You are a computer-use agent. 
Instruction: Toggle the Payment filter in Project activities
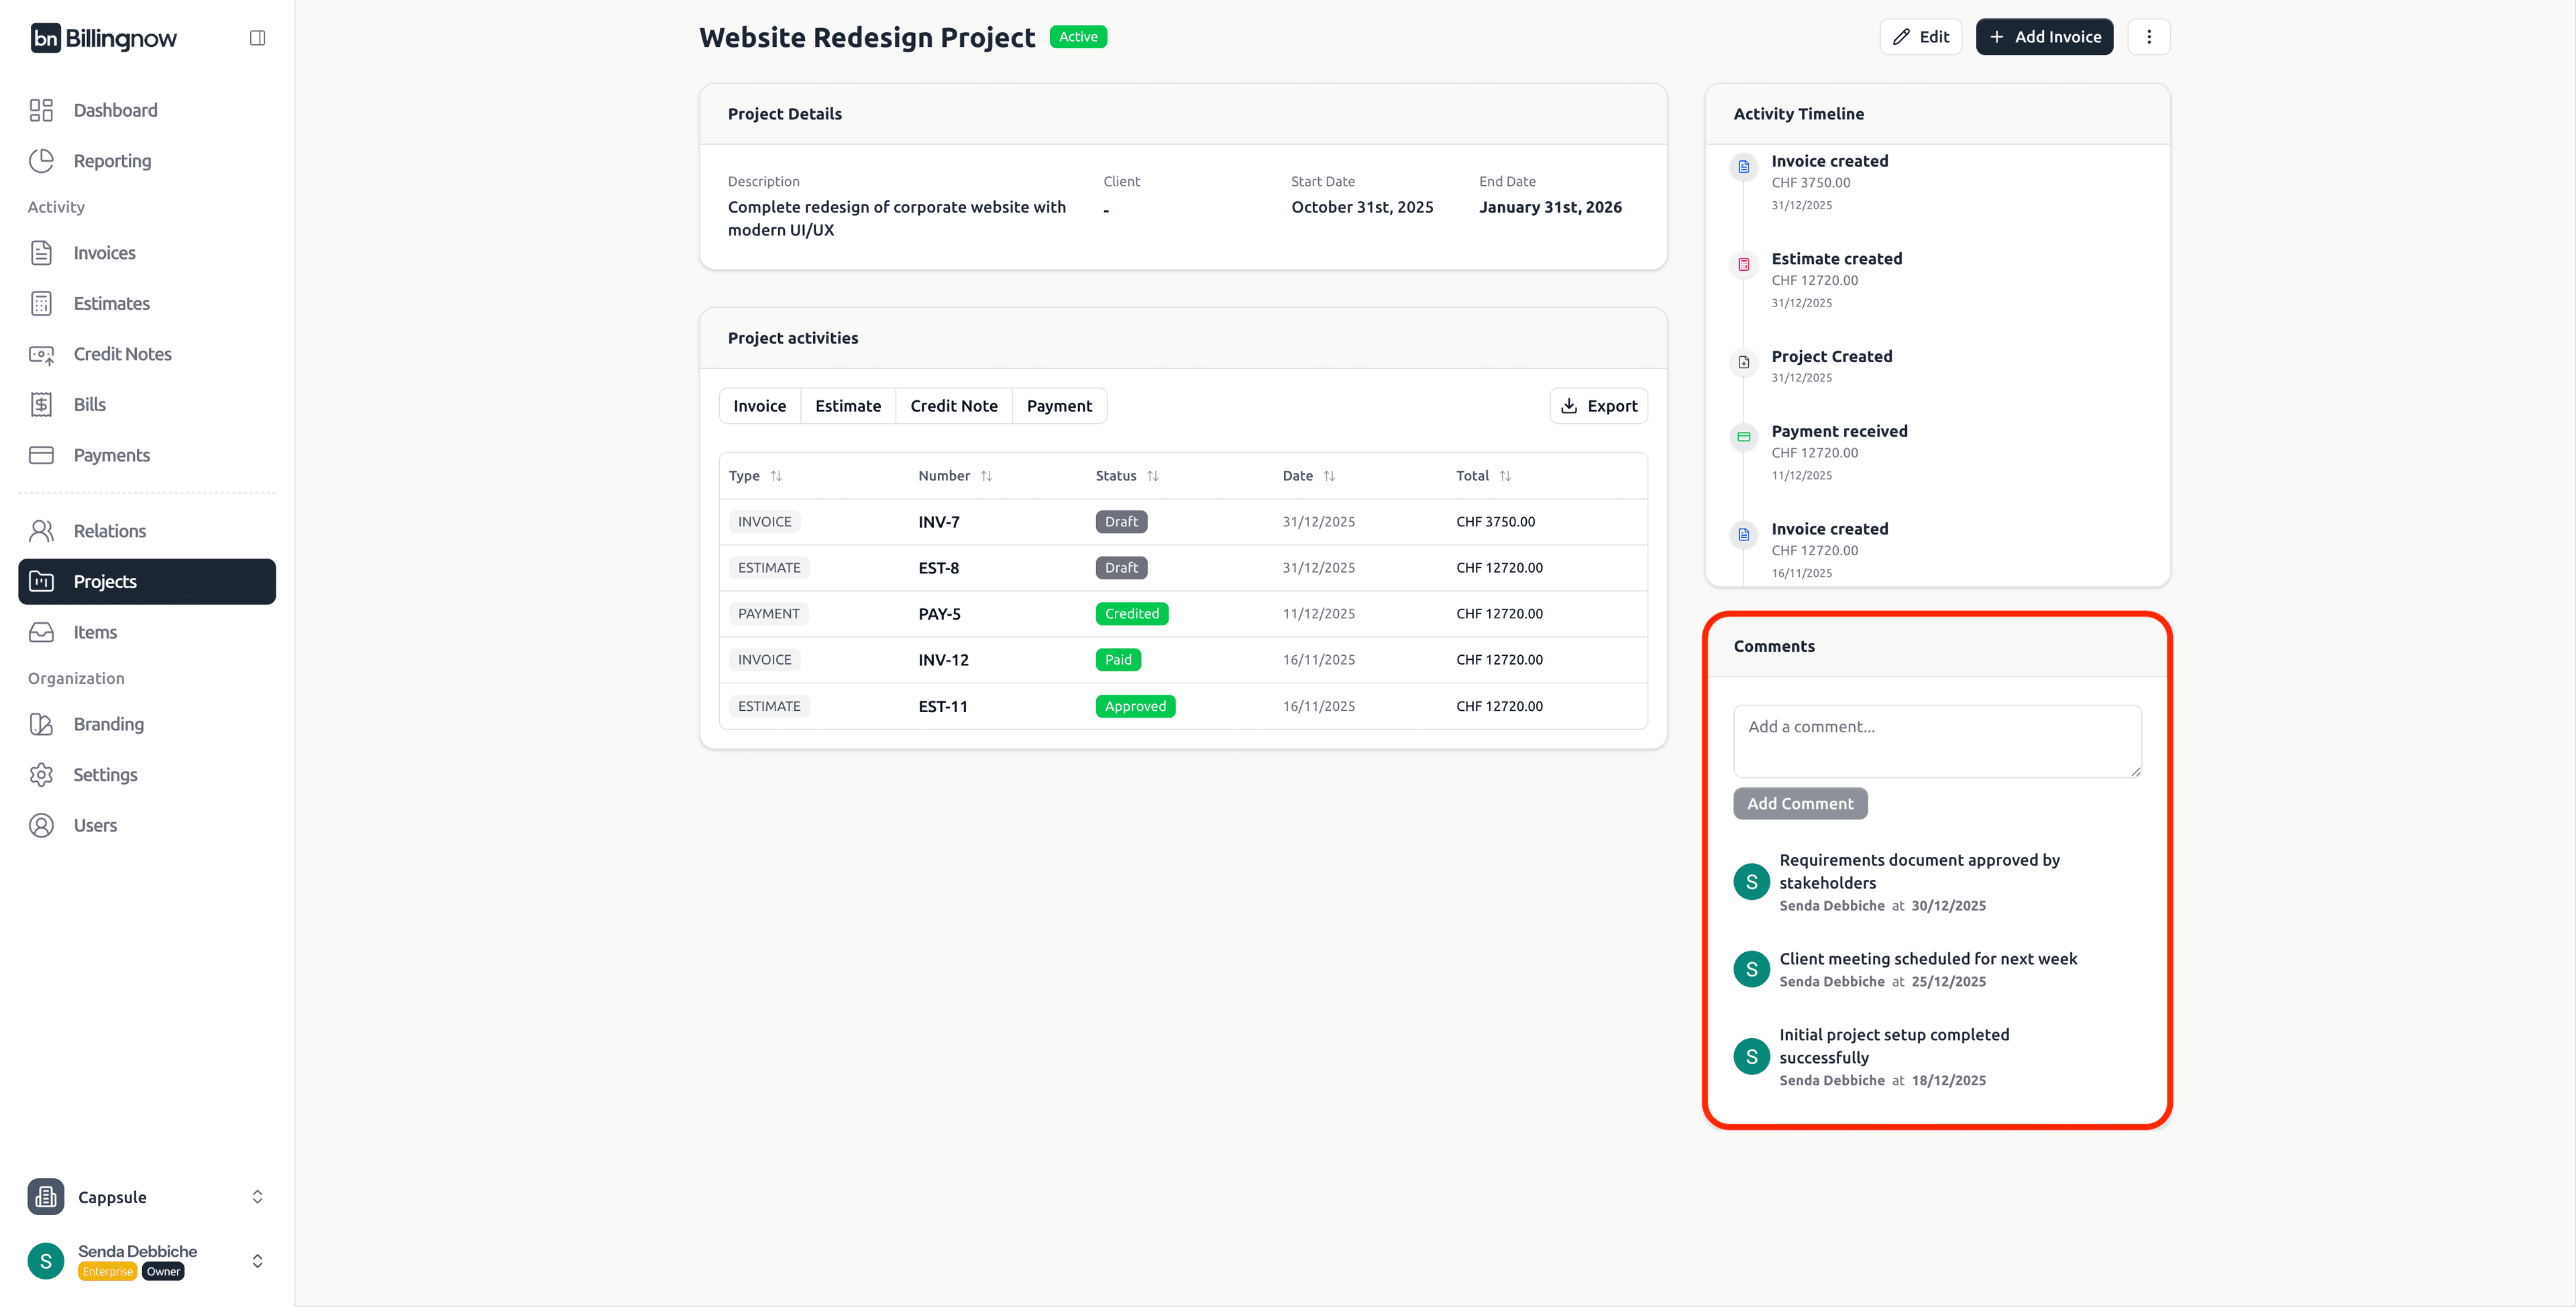[1059, 405]
